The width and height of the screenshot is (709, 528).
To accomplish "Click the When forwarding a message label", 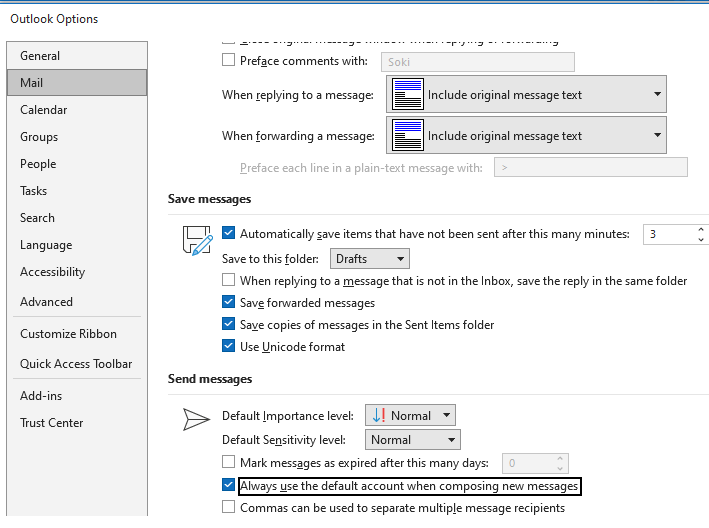I will pos(298,136).
